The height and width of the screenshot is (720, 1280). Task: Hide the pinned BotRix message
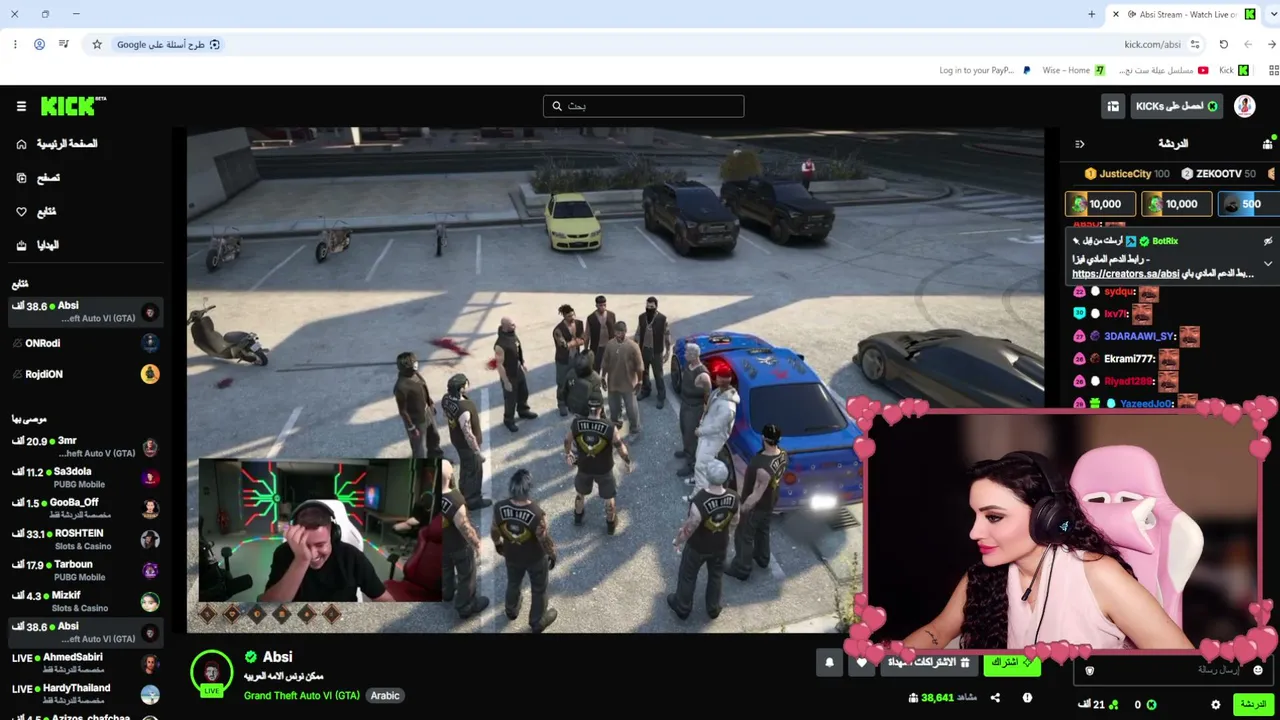tap(1268, 241)
